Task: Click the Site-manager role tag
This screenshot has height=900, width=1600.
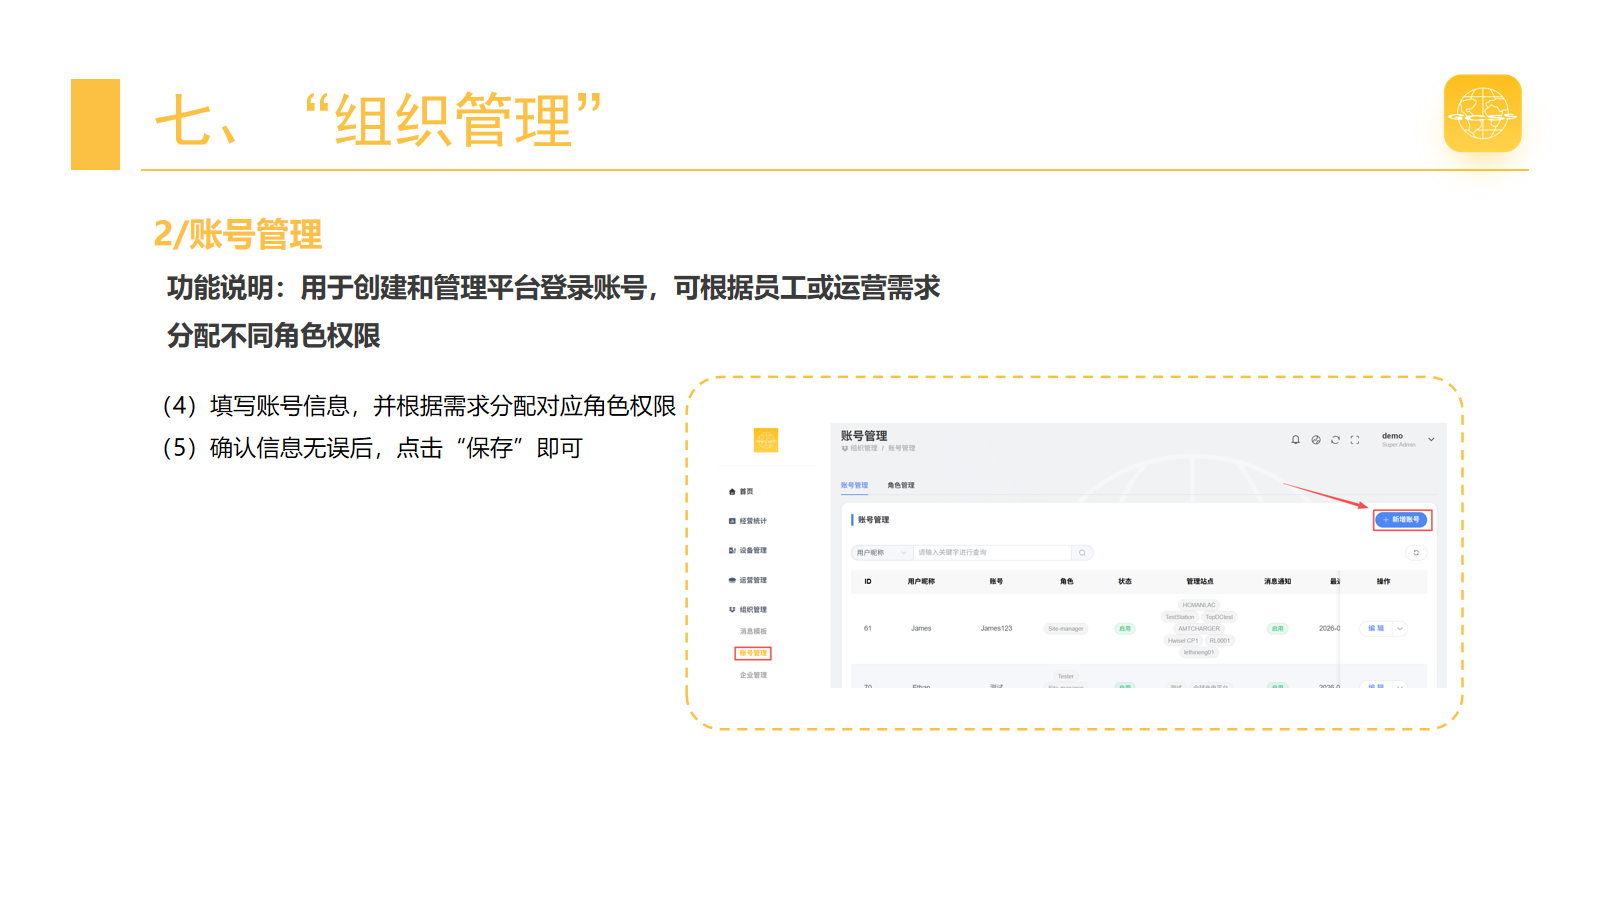Action: (1066, 629)
